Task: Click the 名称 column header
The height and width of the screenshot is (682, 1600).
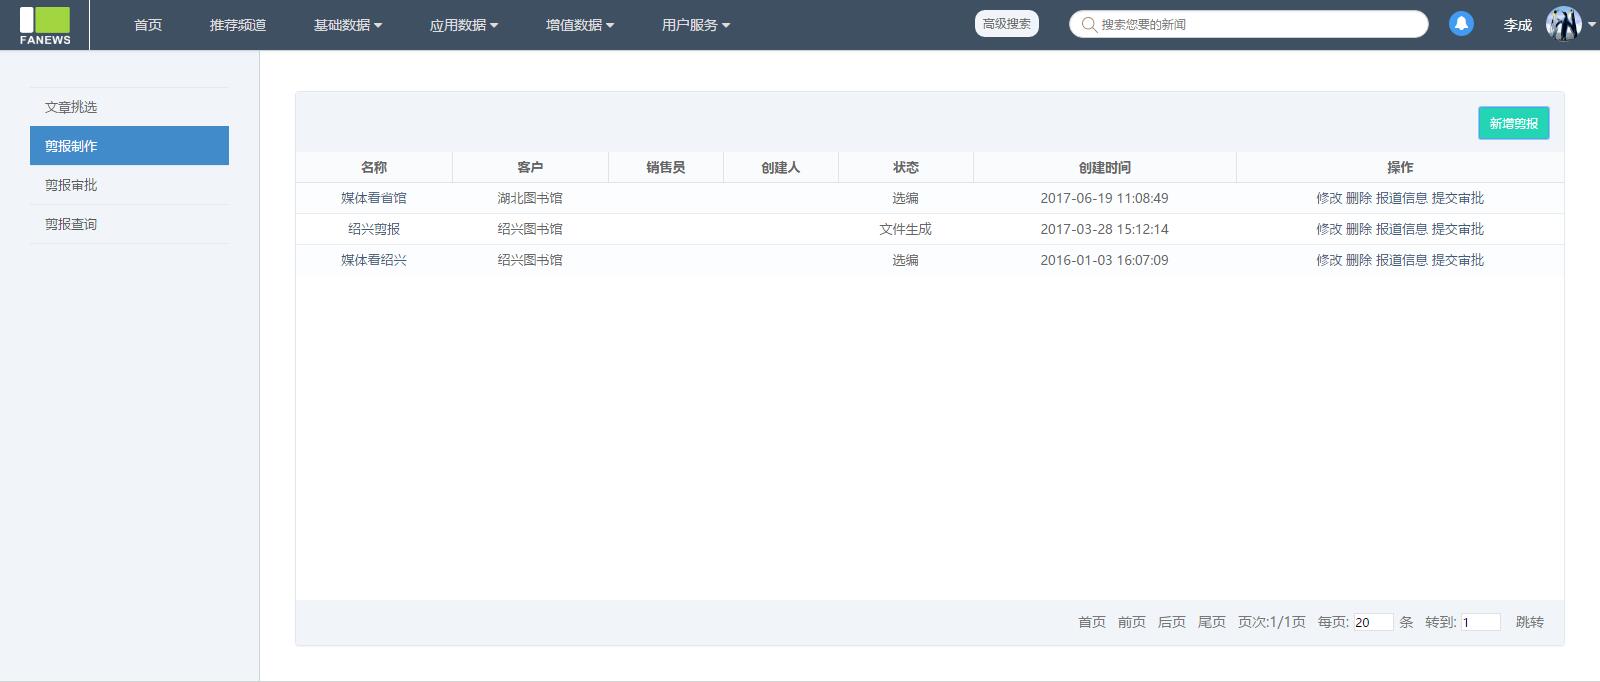Action: (374, 167)
